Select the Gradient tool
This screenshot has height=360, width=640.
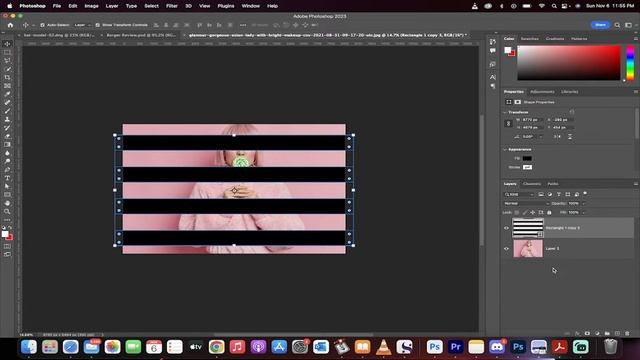[7, 144]
